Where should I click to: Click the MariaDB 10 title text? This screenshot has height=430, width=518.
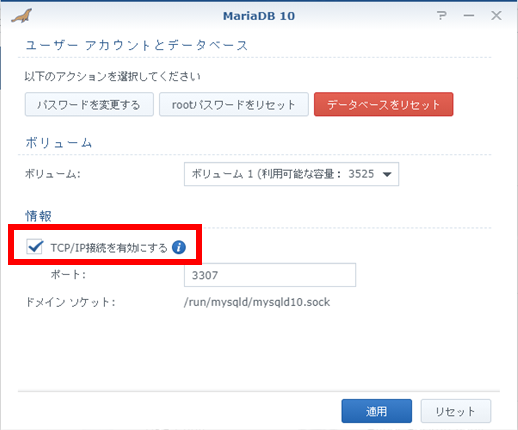point(259,16)
